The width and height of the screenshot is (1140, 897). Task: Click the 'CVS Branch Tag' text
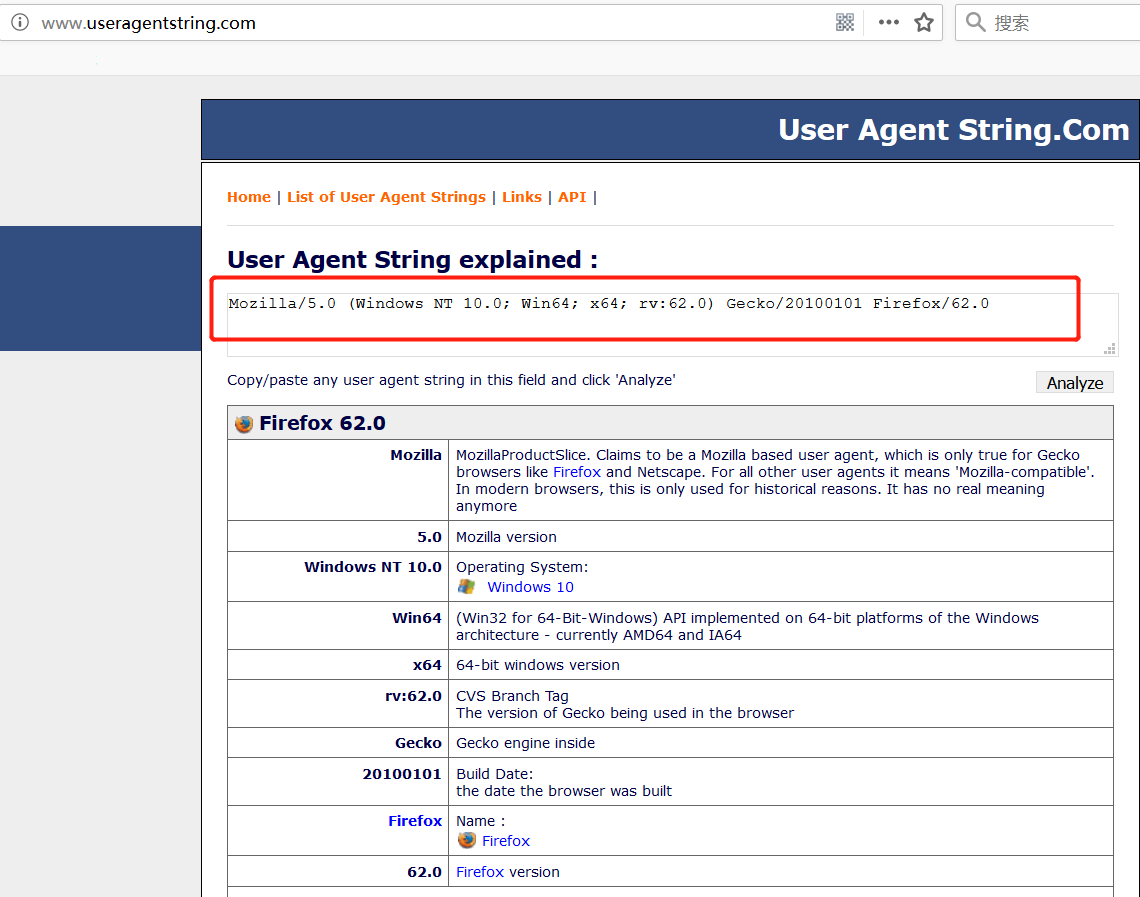coord(513,696)
